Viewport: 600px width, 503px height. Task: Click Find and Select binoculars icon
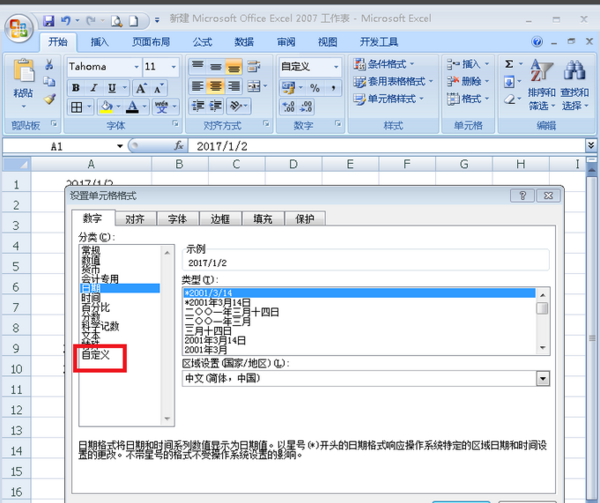click(x=574, y=71)
